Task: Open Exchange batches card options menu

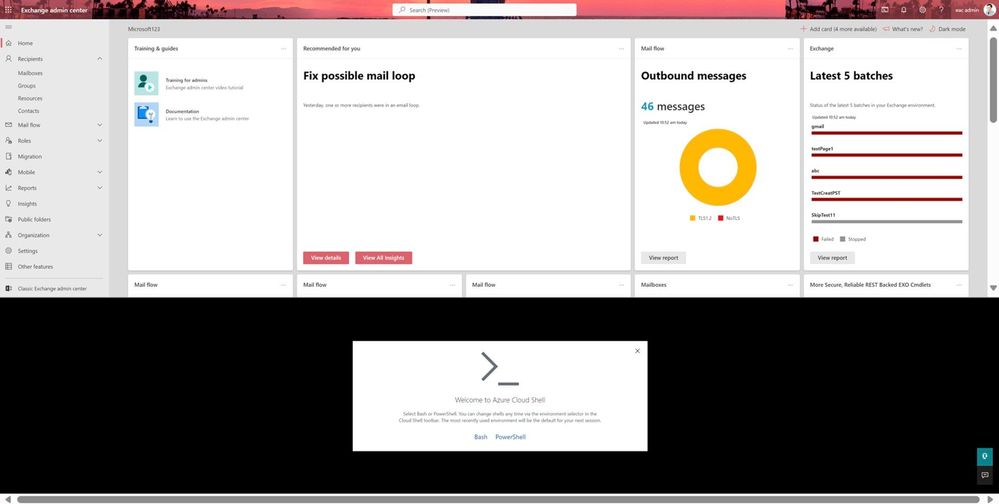Action: tap(959, 48)
